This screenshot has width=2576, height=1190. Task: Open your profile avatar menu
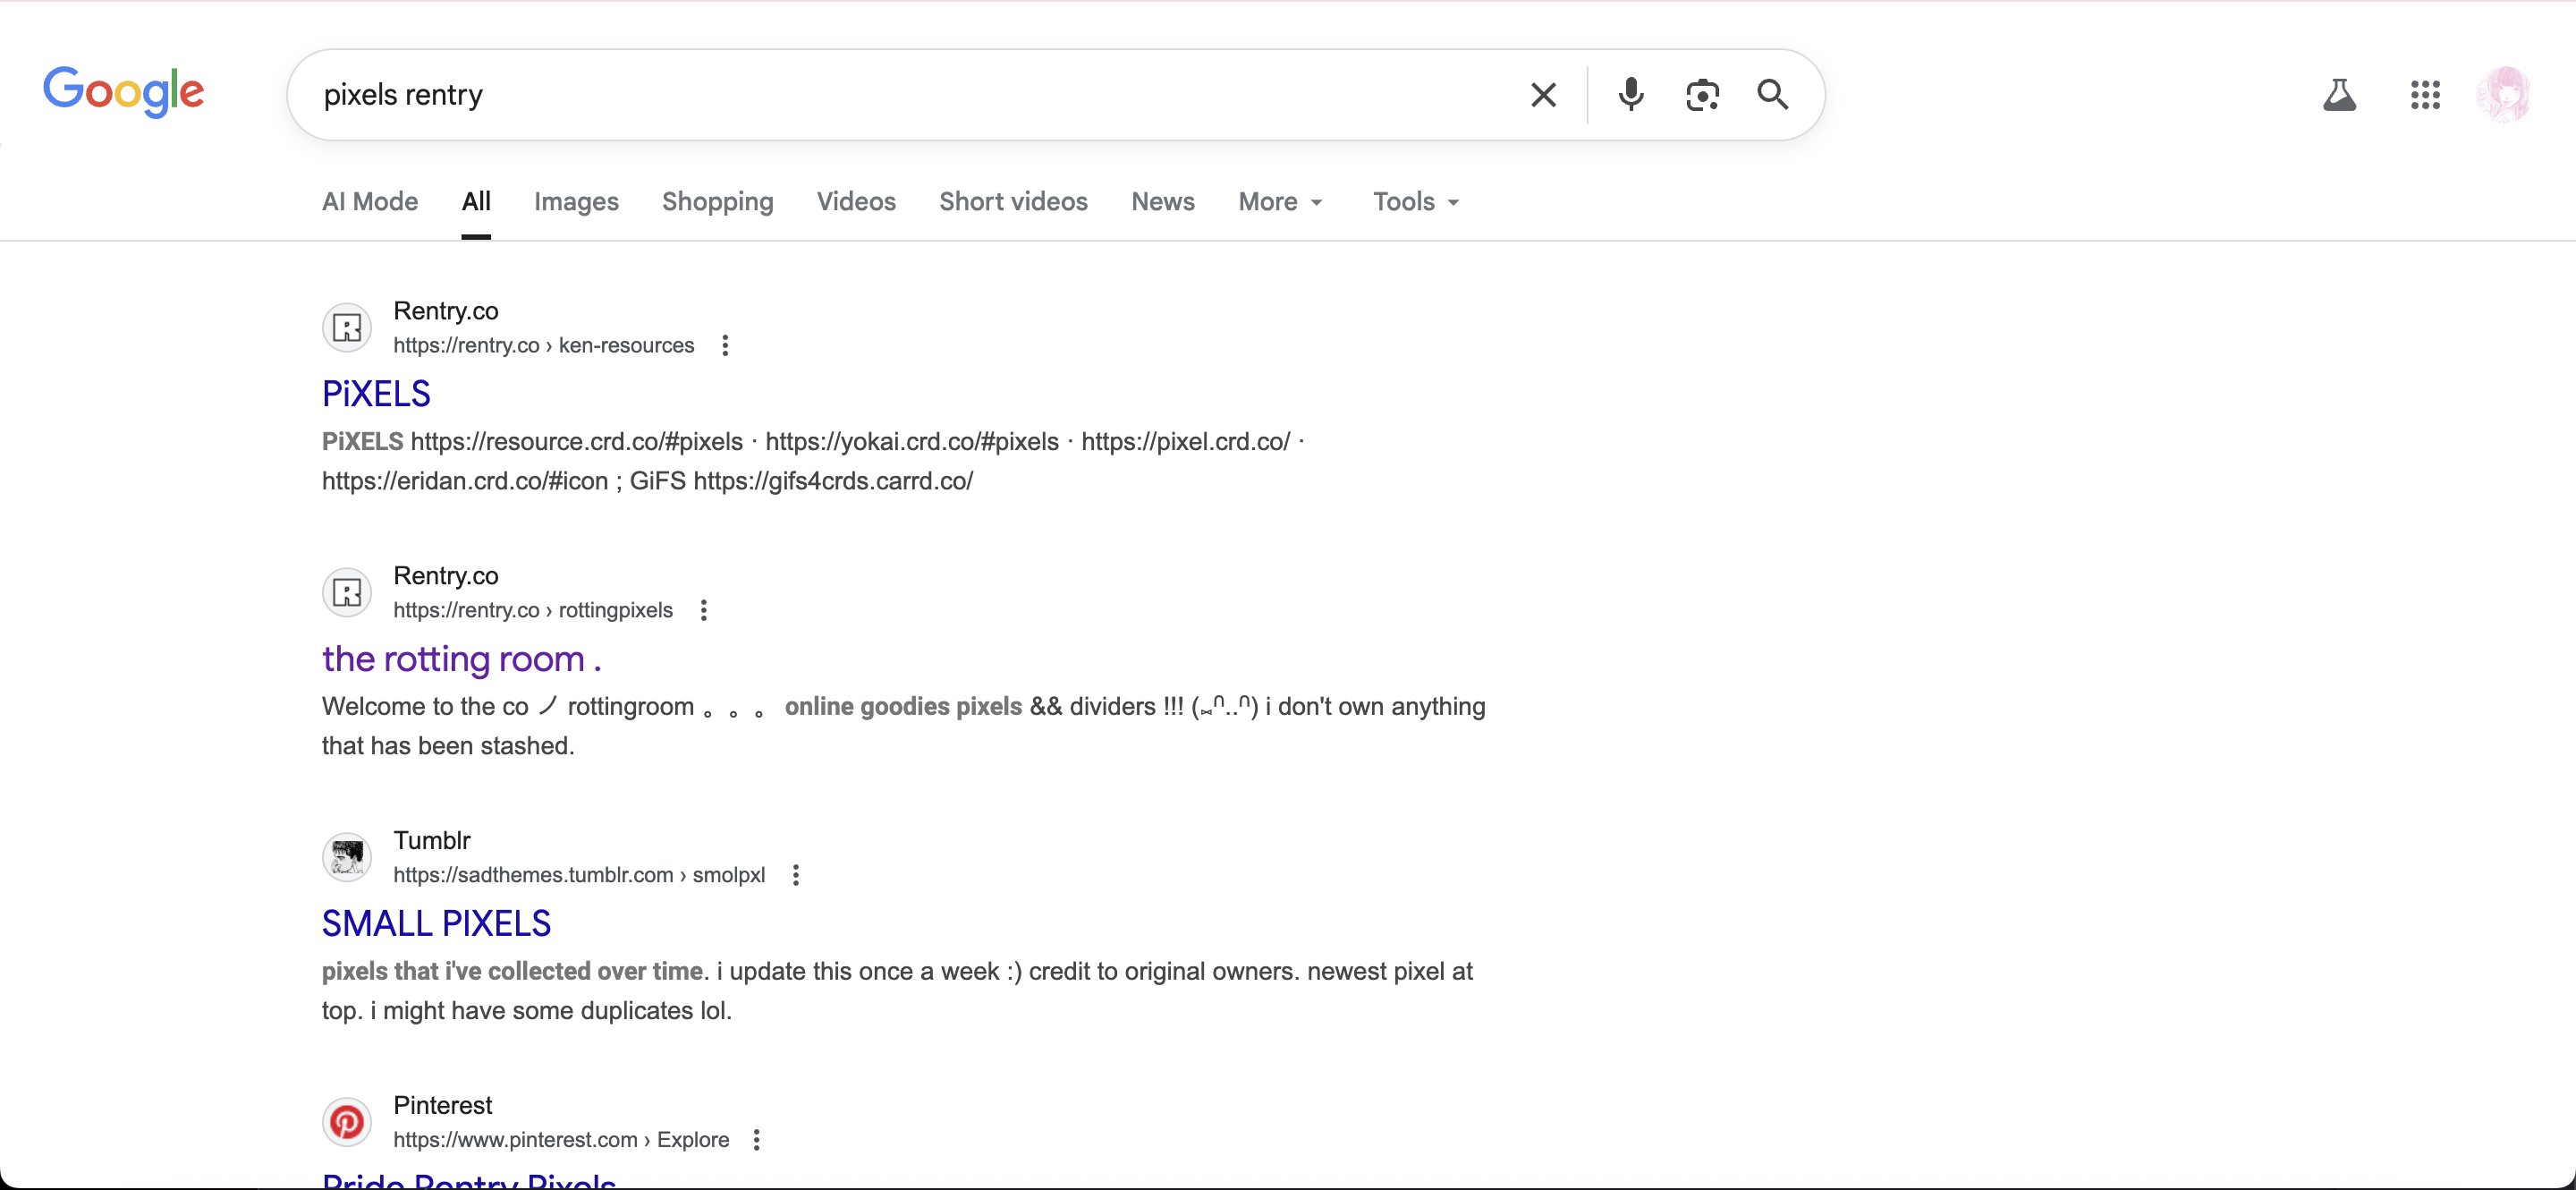coord(2506,94)
